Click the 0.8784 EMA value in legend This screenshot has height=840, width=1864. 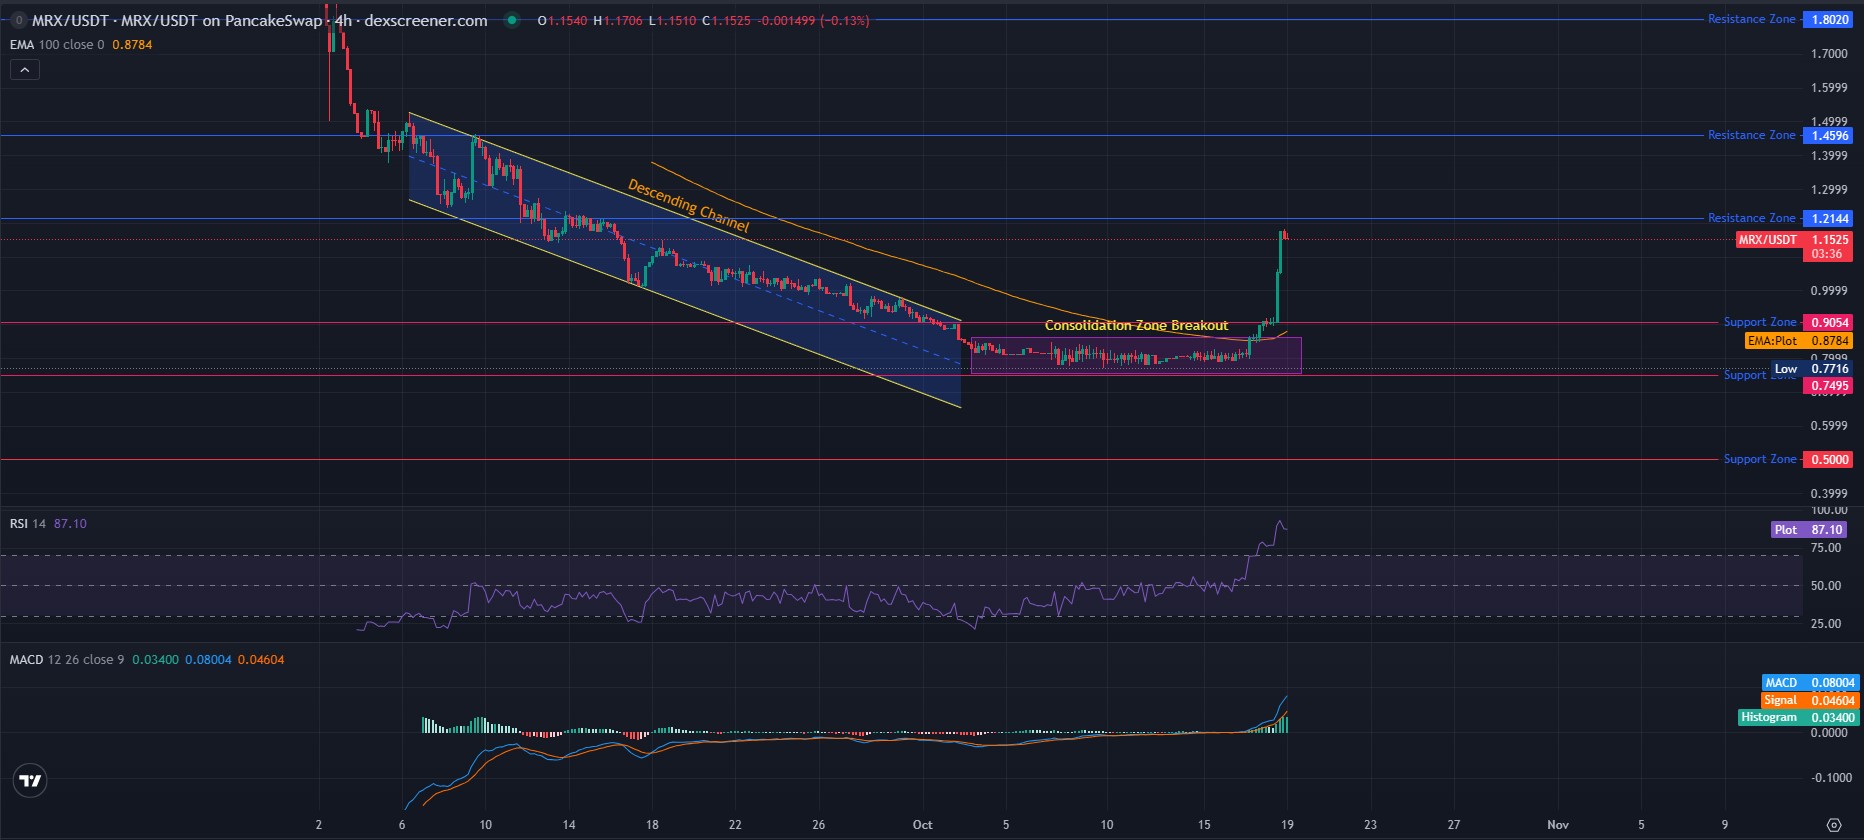[x=132, y=45]
